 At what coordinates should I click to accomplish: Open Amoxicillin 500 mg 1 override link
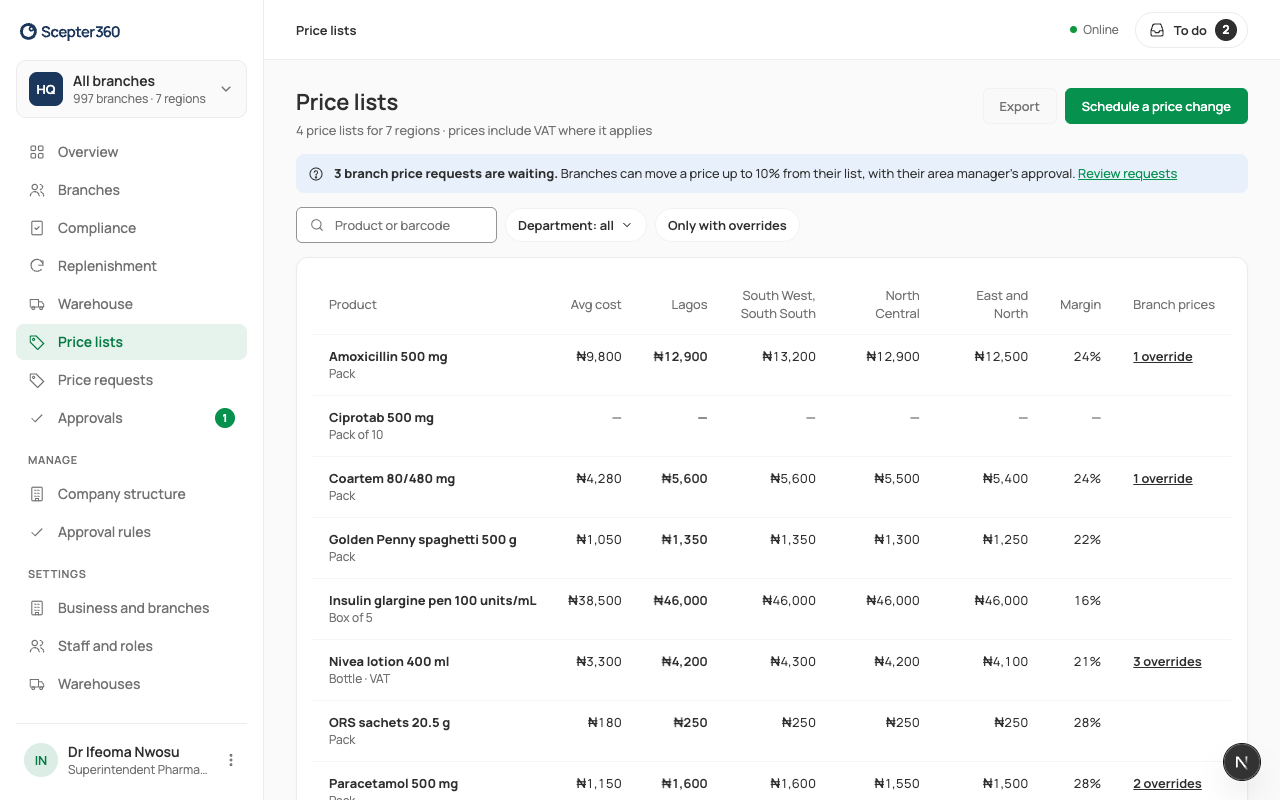pyautogui.click(x=1162, y=357)
